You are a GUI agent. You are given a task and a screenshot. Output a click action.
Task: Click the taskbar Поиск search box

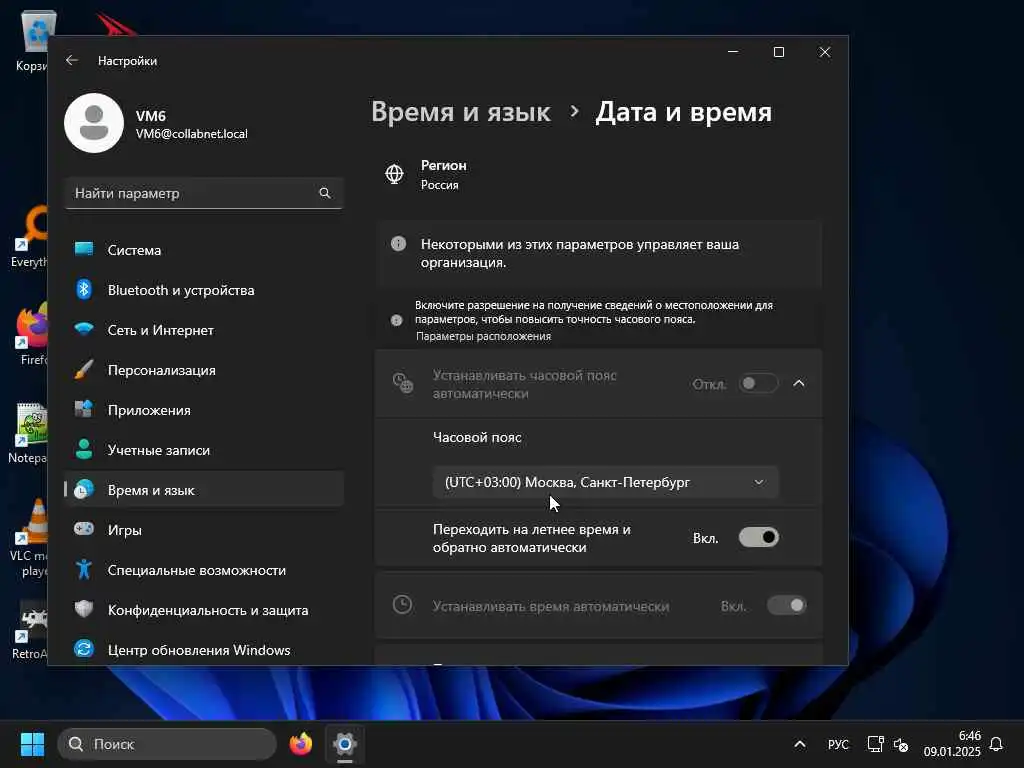(167, 744)
